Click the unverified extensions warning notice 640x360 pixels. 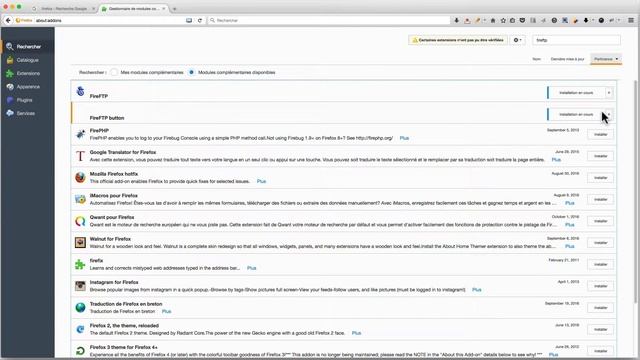tap(458, 40)
